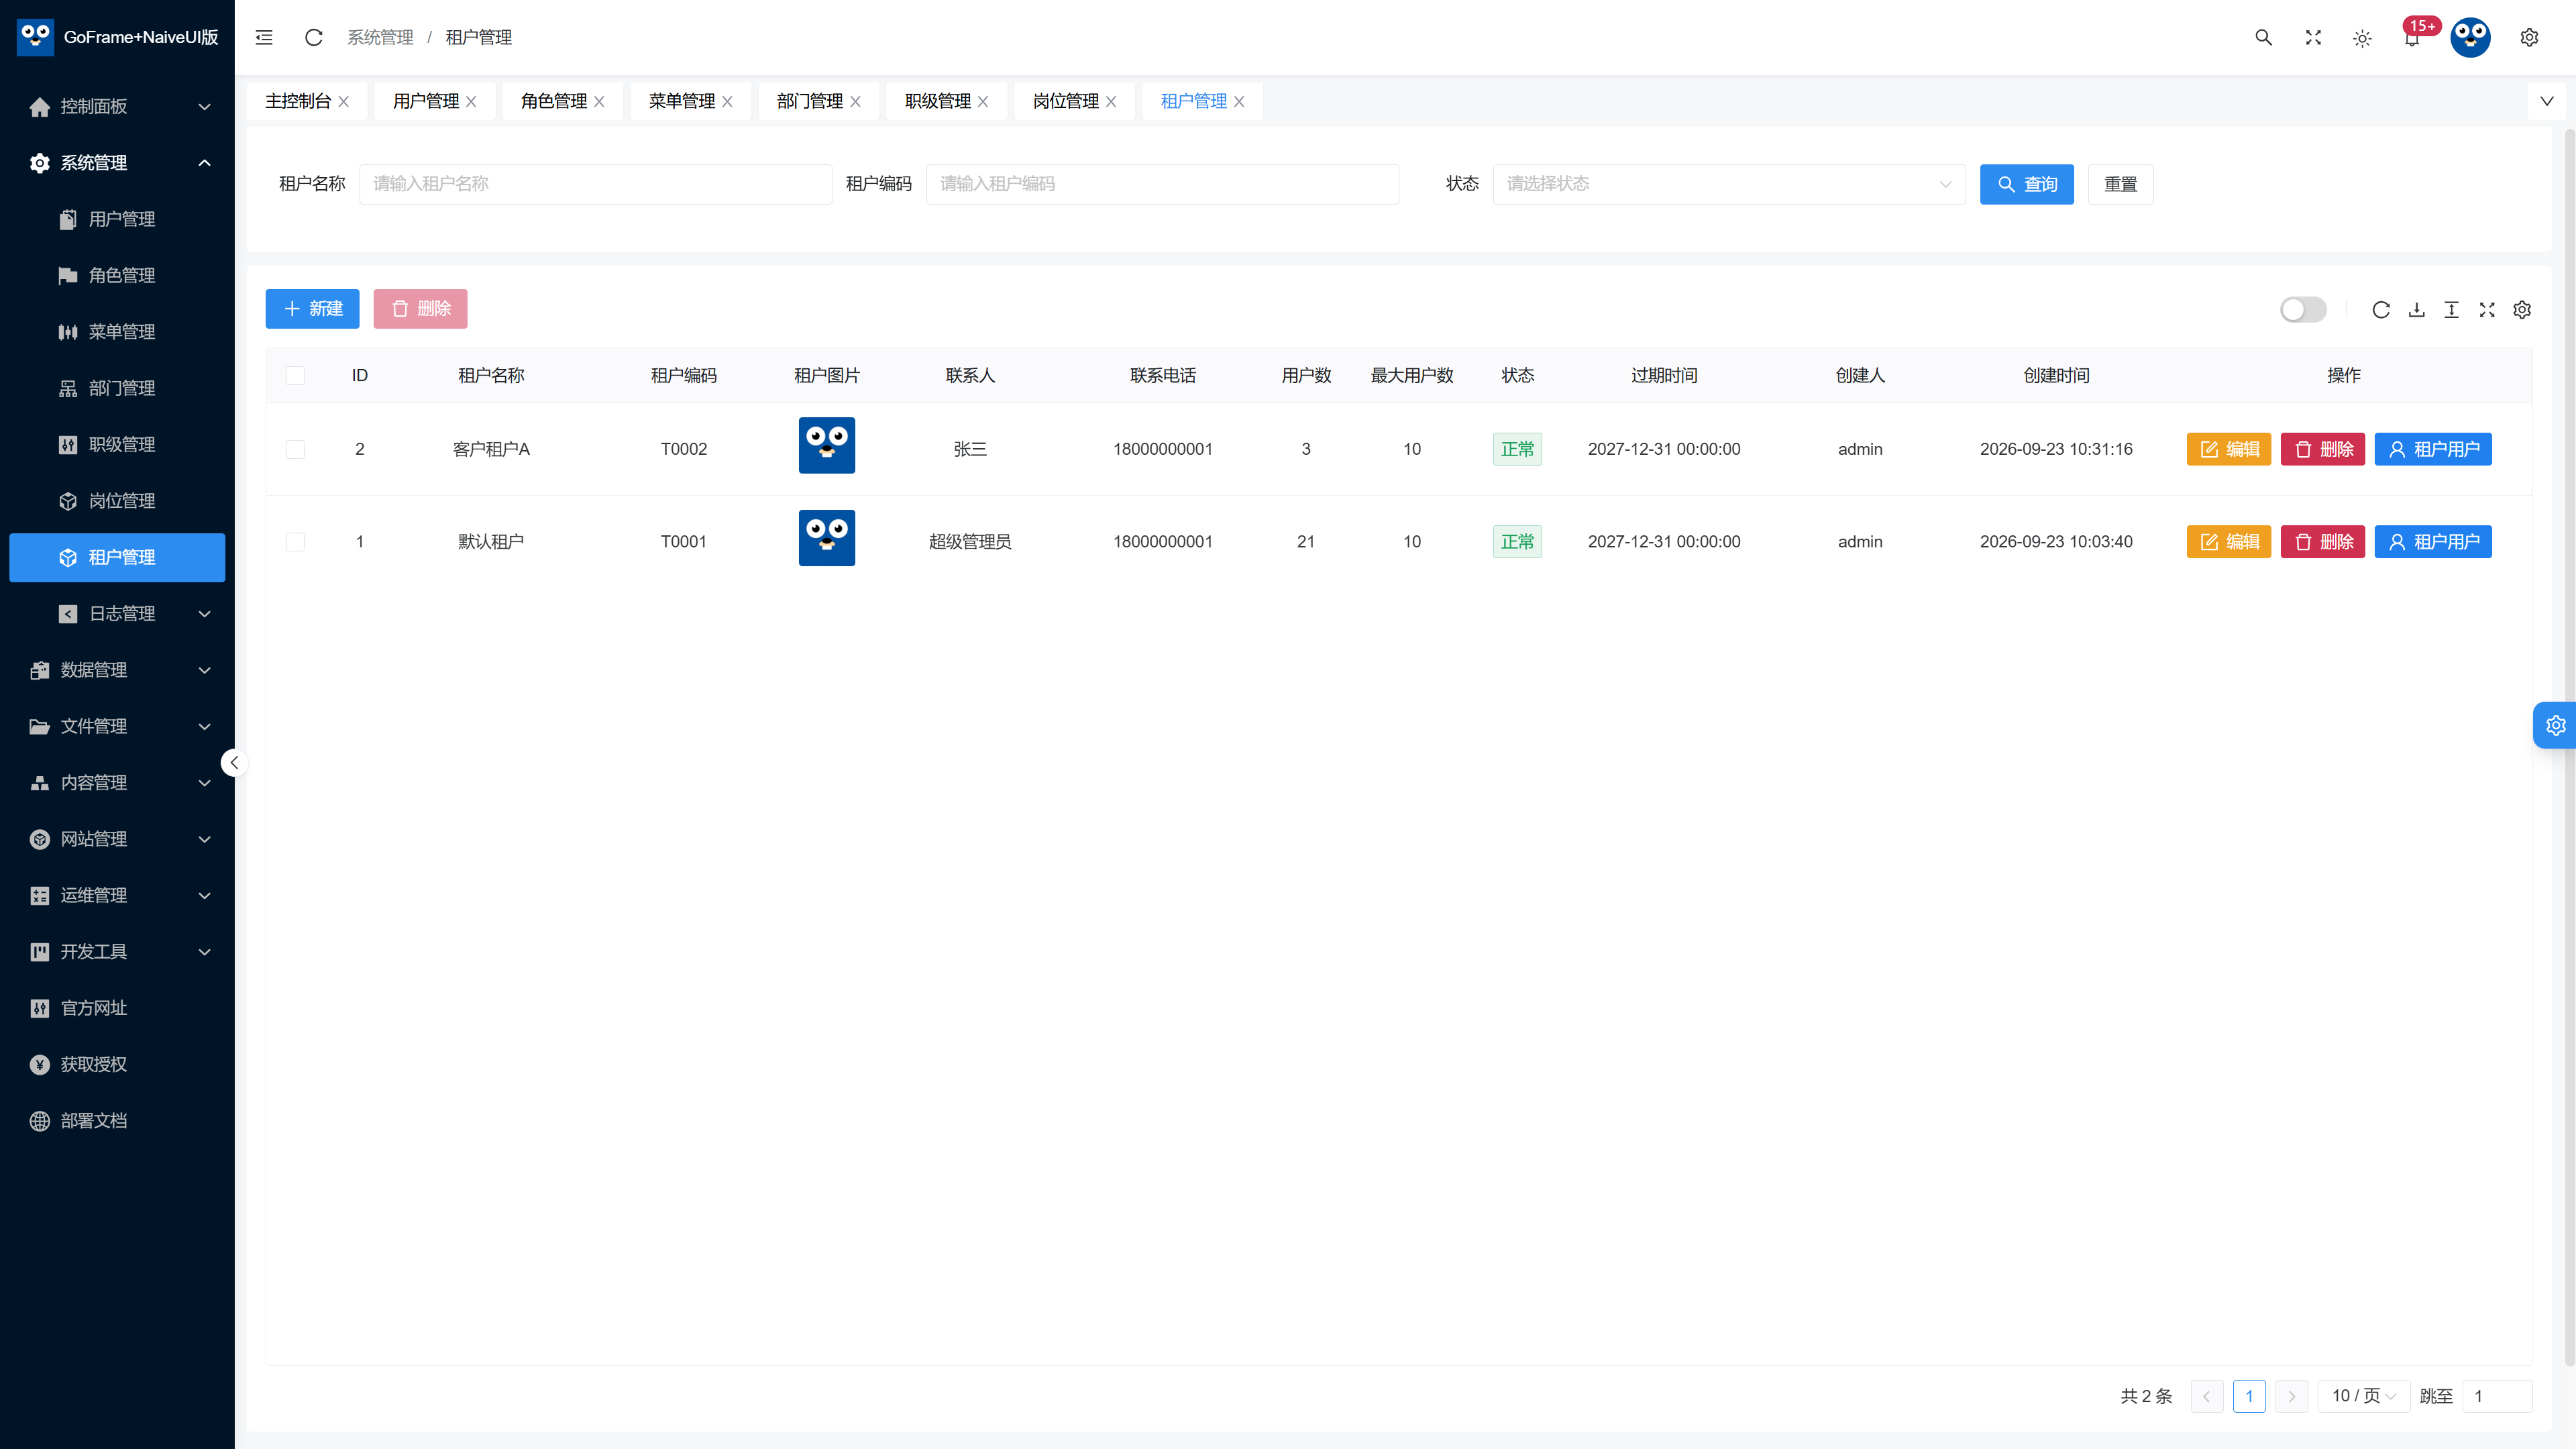Select the checkbox for 默认租户 row
Viewport: 2576px width, 1449px height.
click(295, 542)
